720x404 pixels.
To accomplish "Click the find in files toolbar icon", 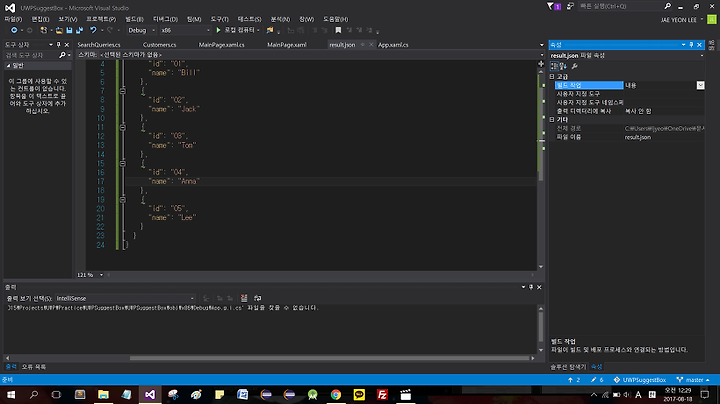I will point(270,30).
